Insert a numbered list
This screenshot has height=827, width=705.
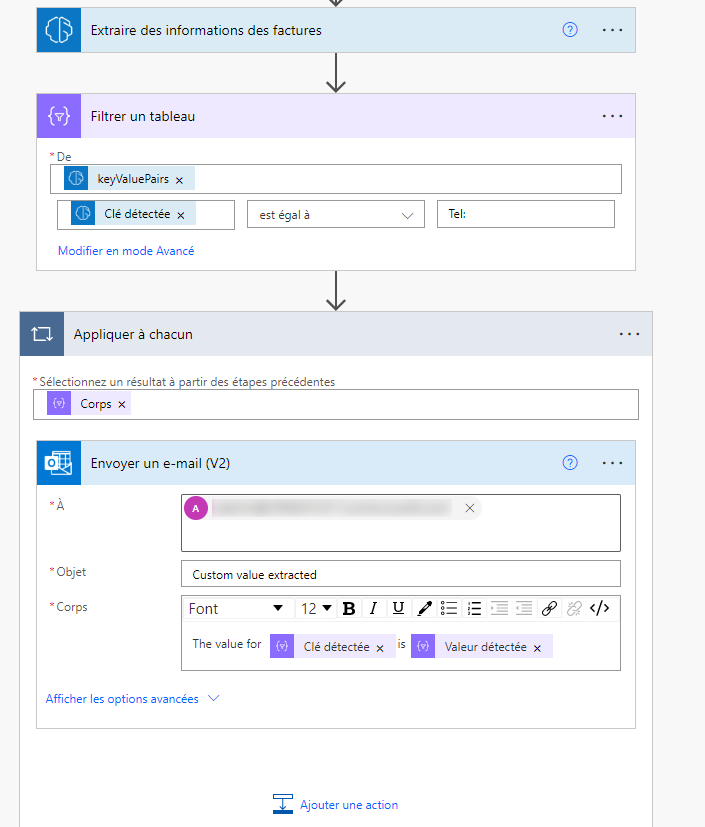tap(474, 609)
